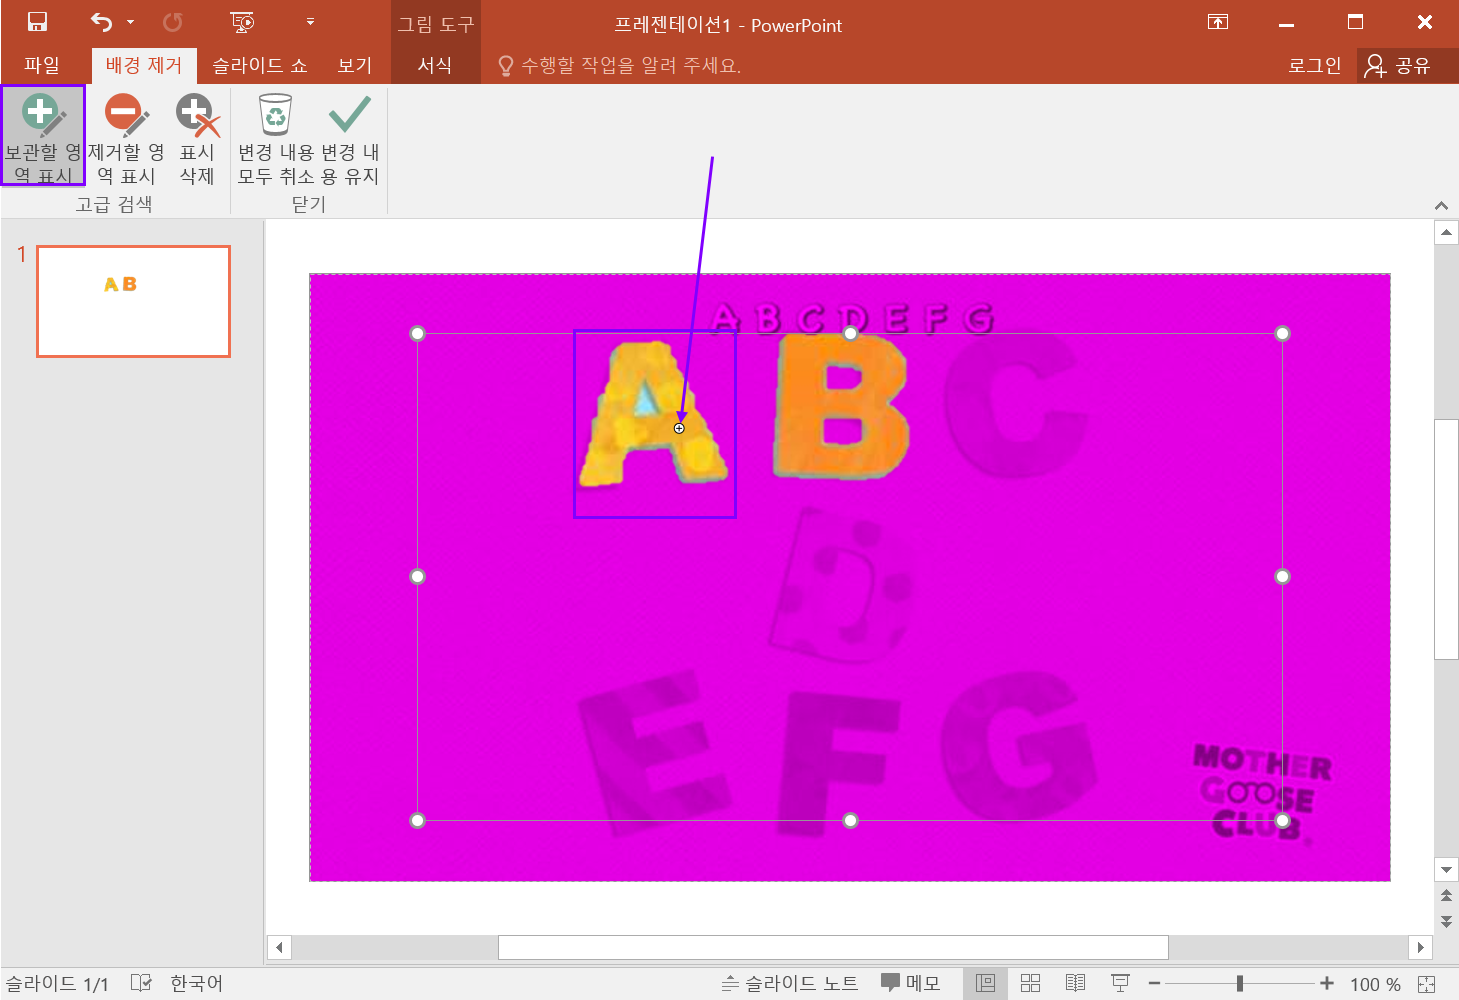This screenshot has width=1459, height=1000.
Task: Open the undo history dropdown arrow
Action: pos(130,22)
